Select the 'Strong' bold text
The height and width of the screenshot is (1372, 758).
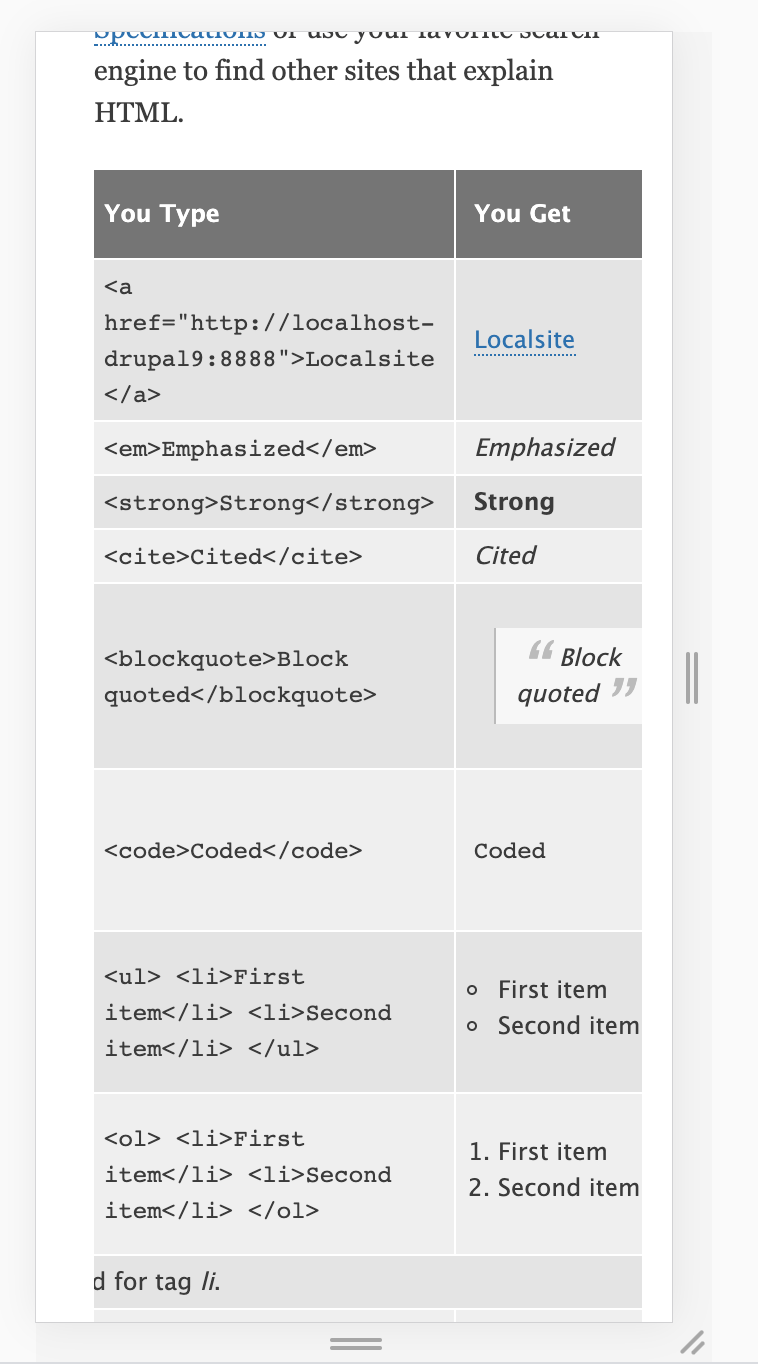(x=514, y=502)
